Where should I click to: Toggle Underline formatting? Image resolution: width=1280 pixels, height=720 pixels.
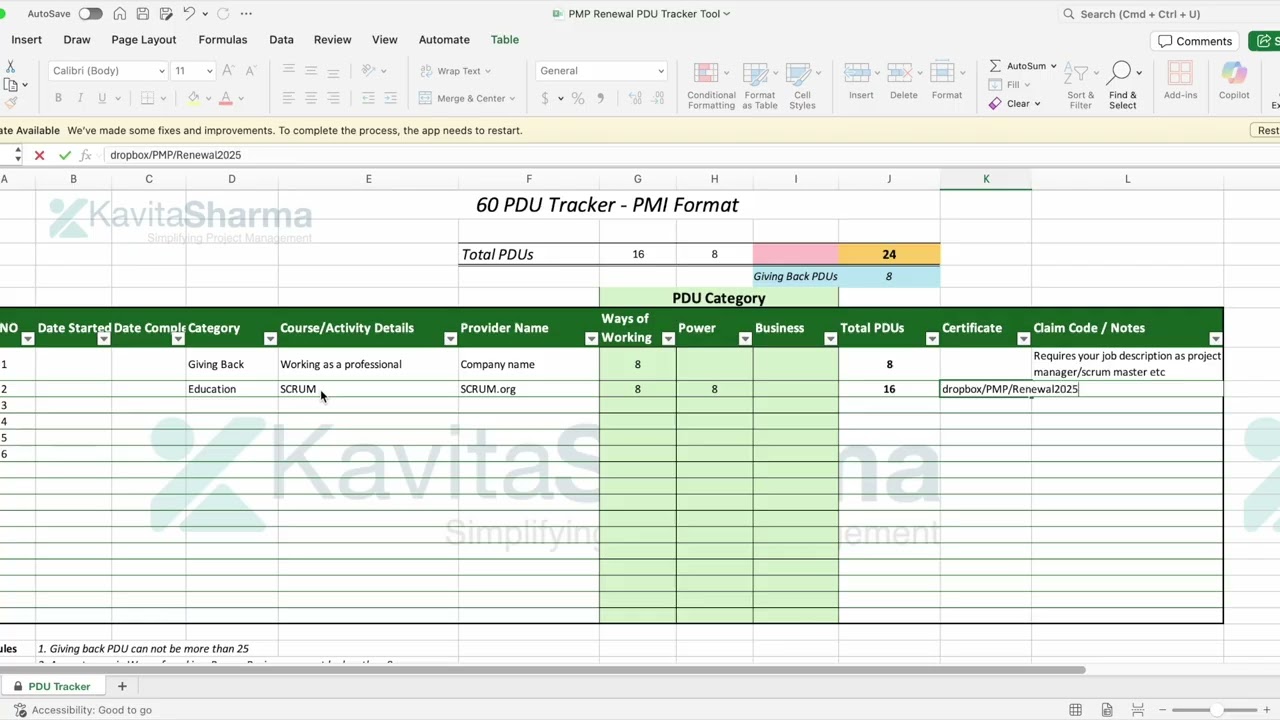click(102, 98)
